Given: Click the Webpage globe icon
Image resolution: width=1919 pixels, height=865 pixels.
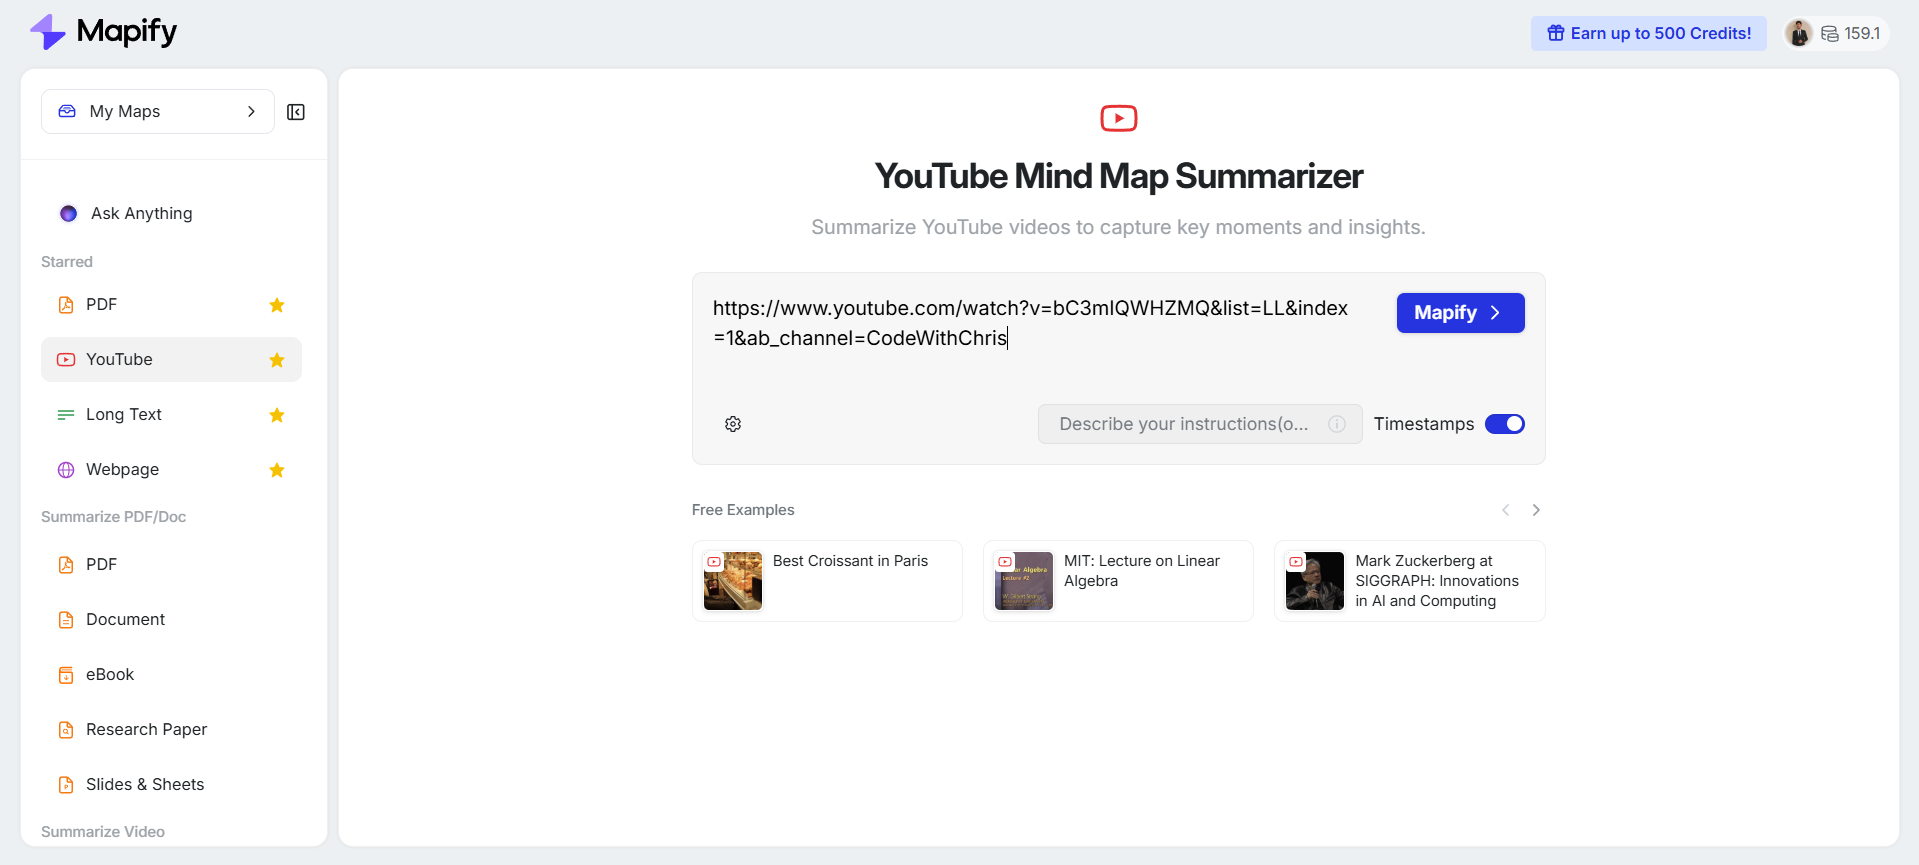Looking at the screenshot, I should (66, 470).
